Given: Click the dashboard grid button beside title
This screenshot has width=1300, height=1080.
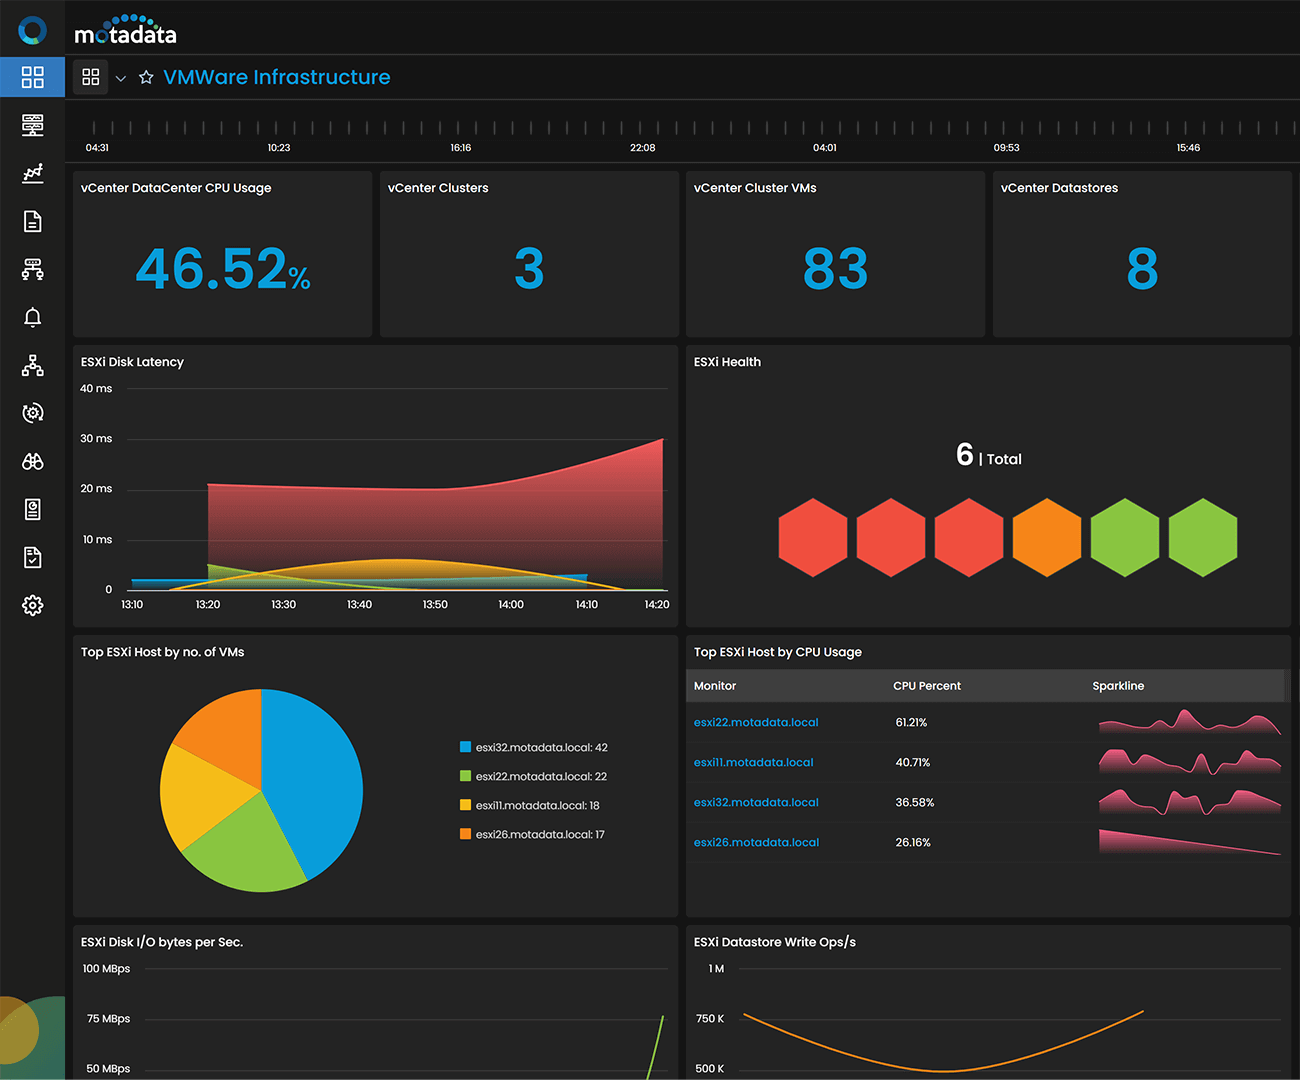Looking at the screenshot, I should coord(91,77).
